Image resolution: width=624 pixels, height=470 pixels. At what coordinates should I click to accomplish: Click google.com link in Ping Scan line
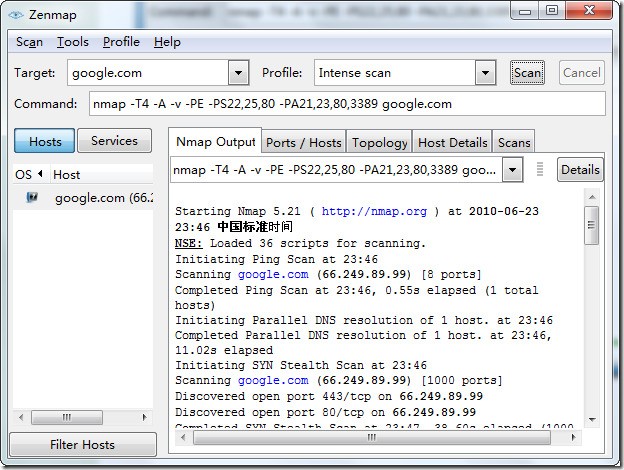coord(273,274)
